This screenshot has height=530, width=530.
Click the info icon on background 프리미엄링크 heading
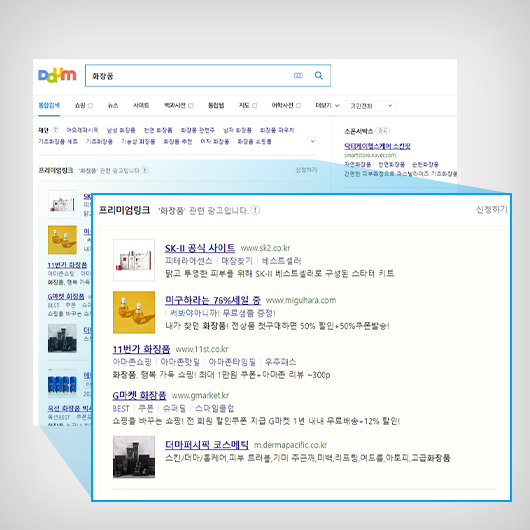(145, 170)
